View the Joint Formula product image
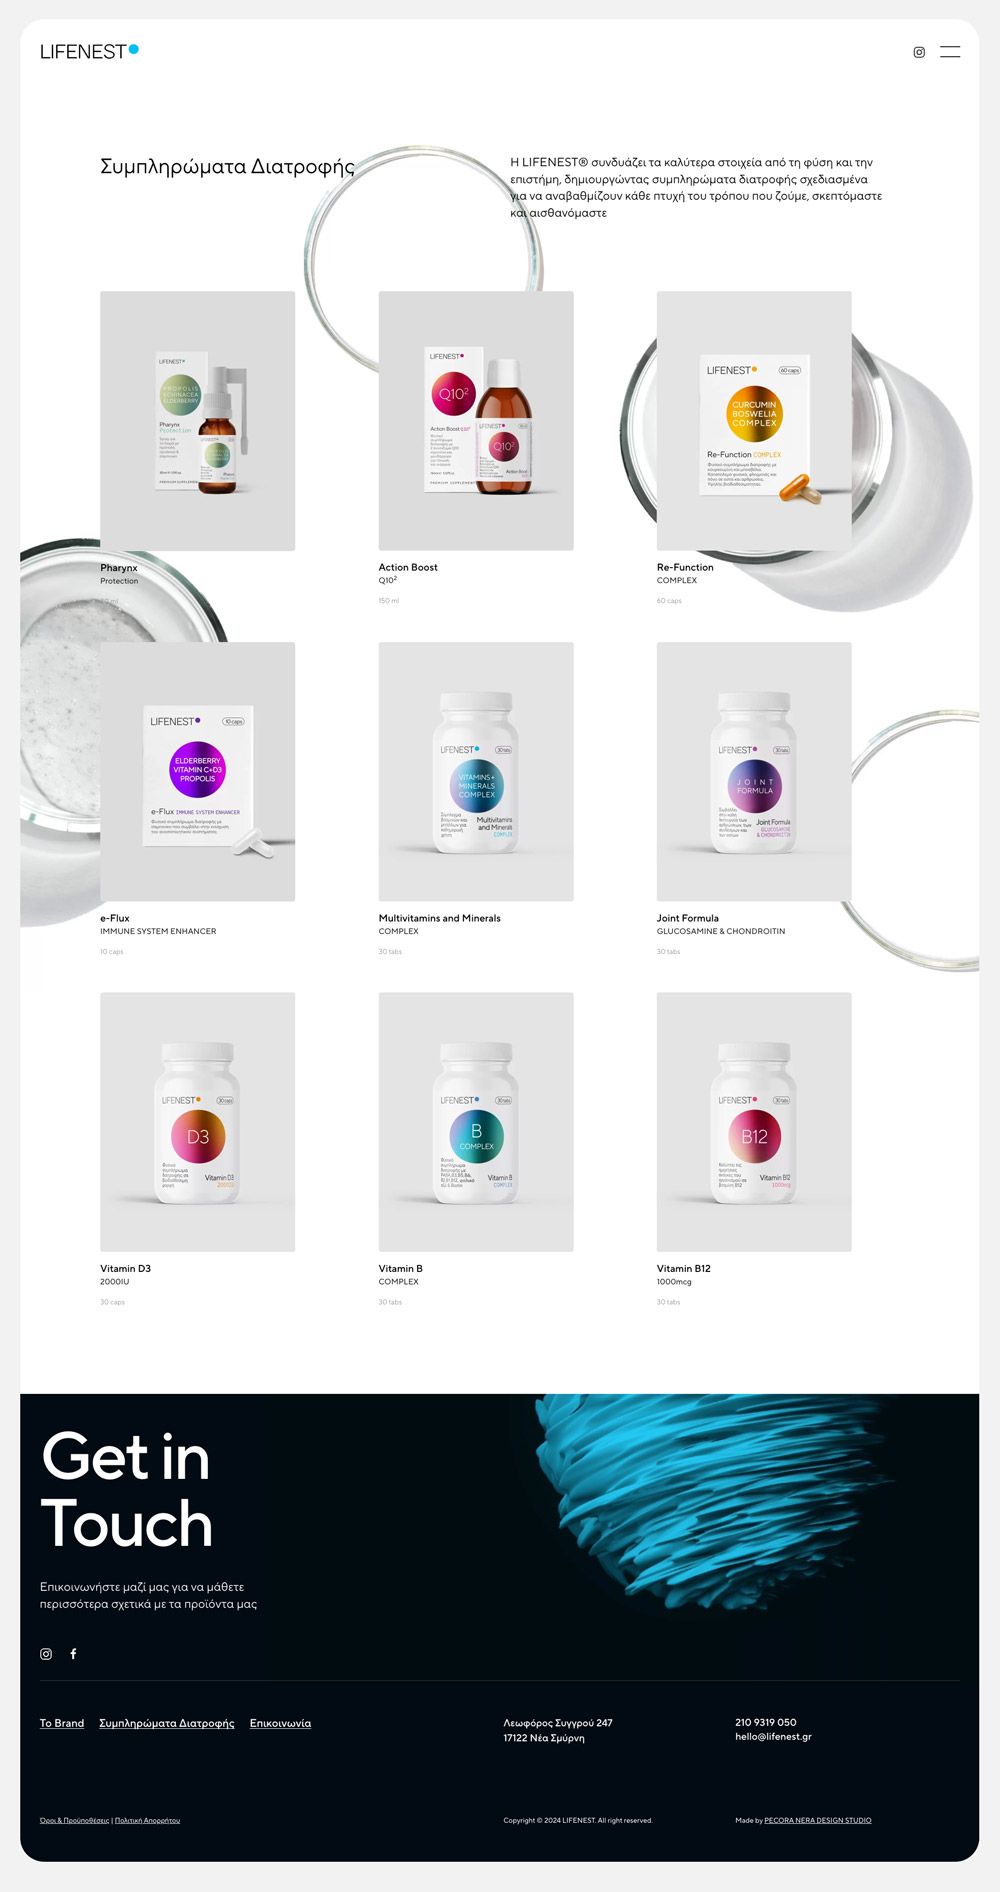Screen dimensions: 1000x1892 coord(754,772)
